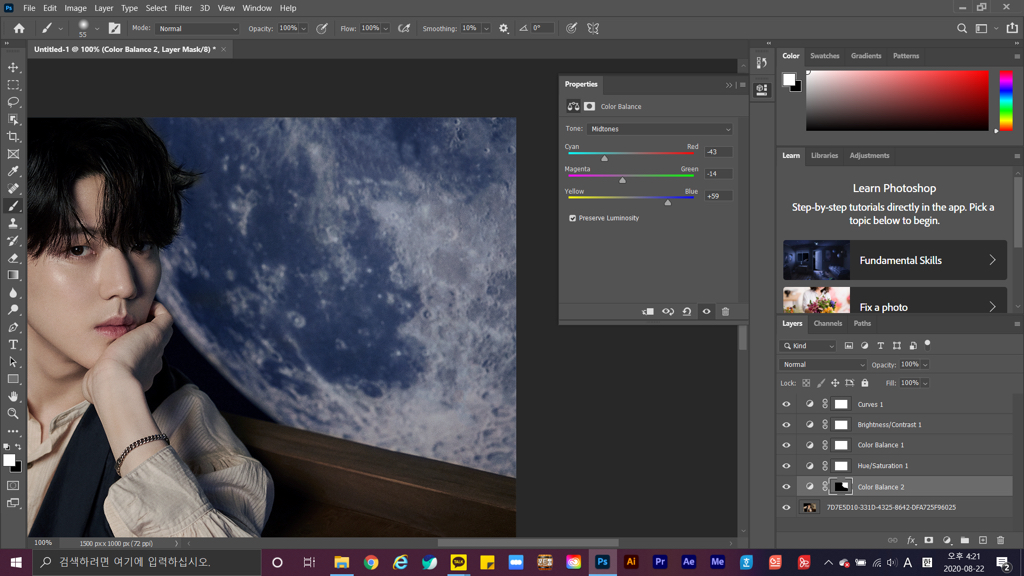The width and height of the screenshot is (1024, 576).
Task: Reset adjustment defaults in Properties
Action: pos(687,312)
